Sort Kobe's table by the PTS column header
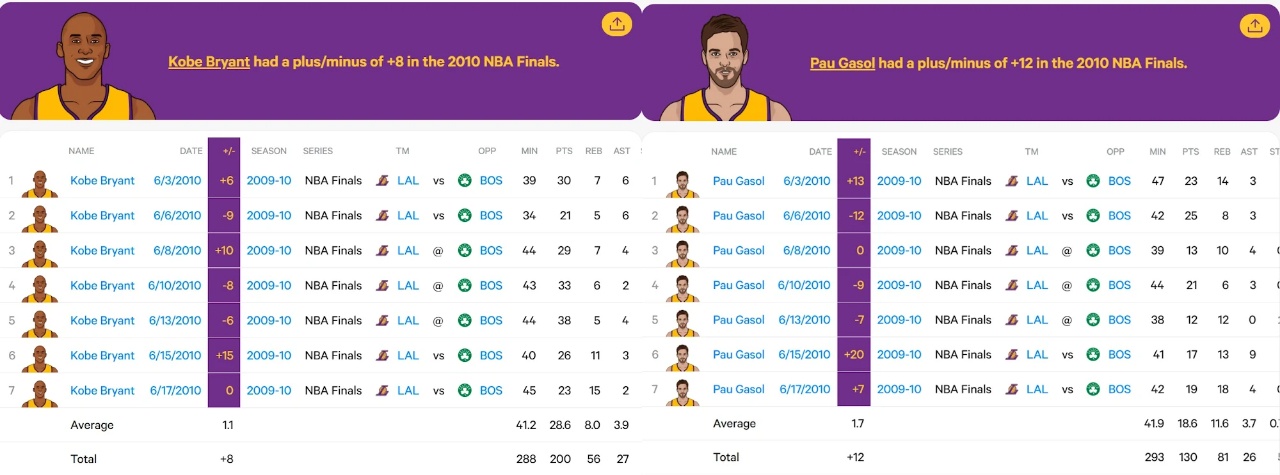Viewport: 1280px width, 475px height. (563, 151)
